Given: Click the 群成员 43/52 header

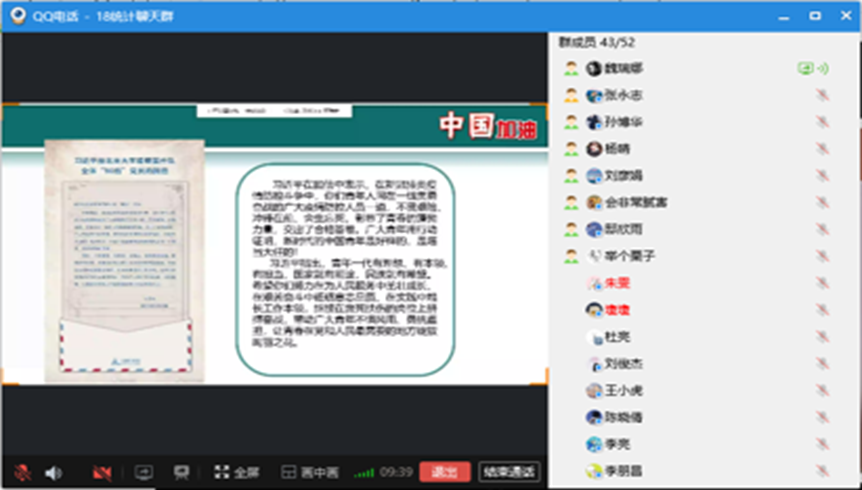Looking at the screenshot, I should tap(597, 42).
